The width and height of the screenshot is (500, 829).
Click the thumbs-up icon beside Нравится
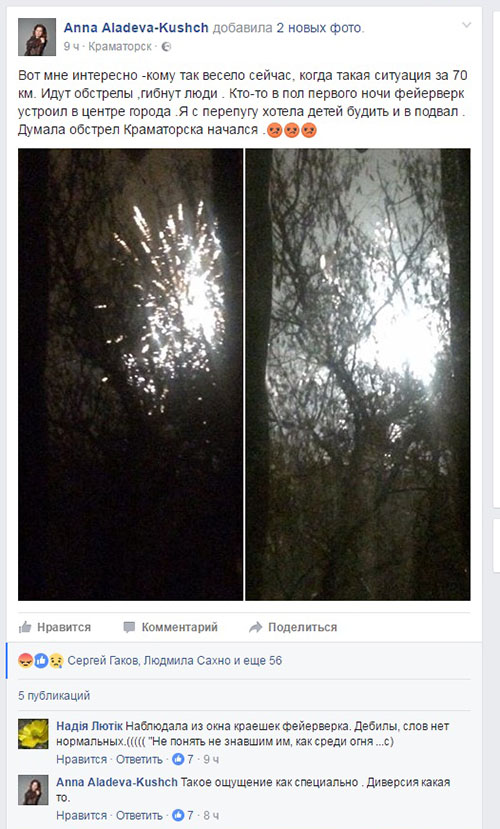(25, 628)
